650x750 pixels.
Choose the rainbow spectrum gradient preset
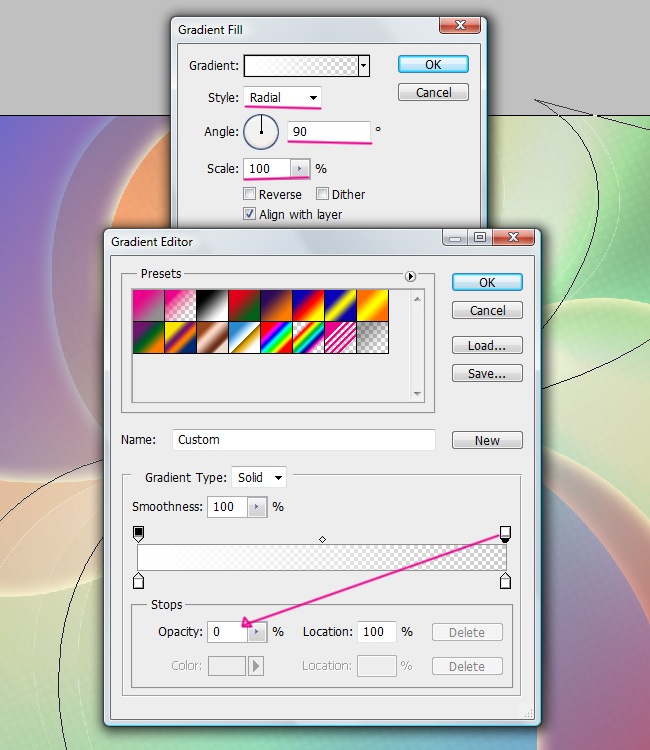point(276,336)
